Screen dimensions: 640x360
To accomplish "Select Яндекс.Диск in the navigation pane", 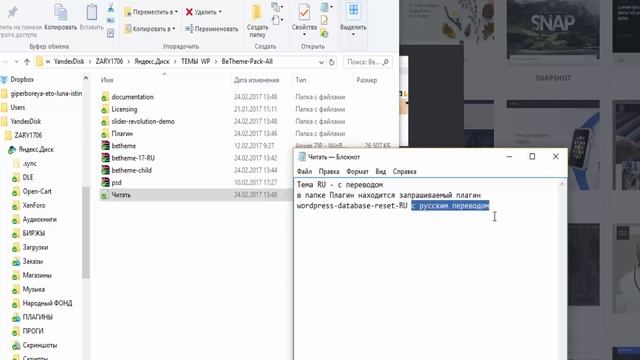I will [36, 149].
